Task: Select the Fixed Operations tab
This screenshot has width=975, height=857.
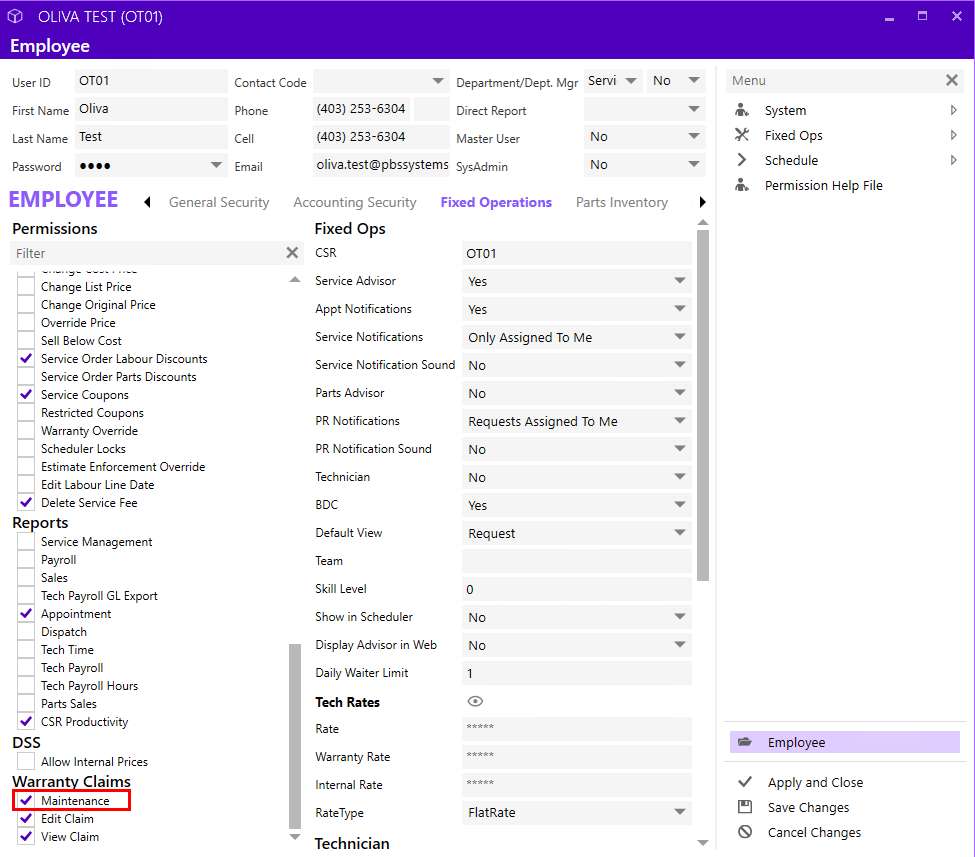Action: 496,202
